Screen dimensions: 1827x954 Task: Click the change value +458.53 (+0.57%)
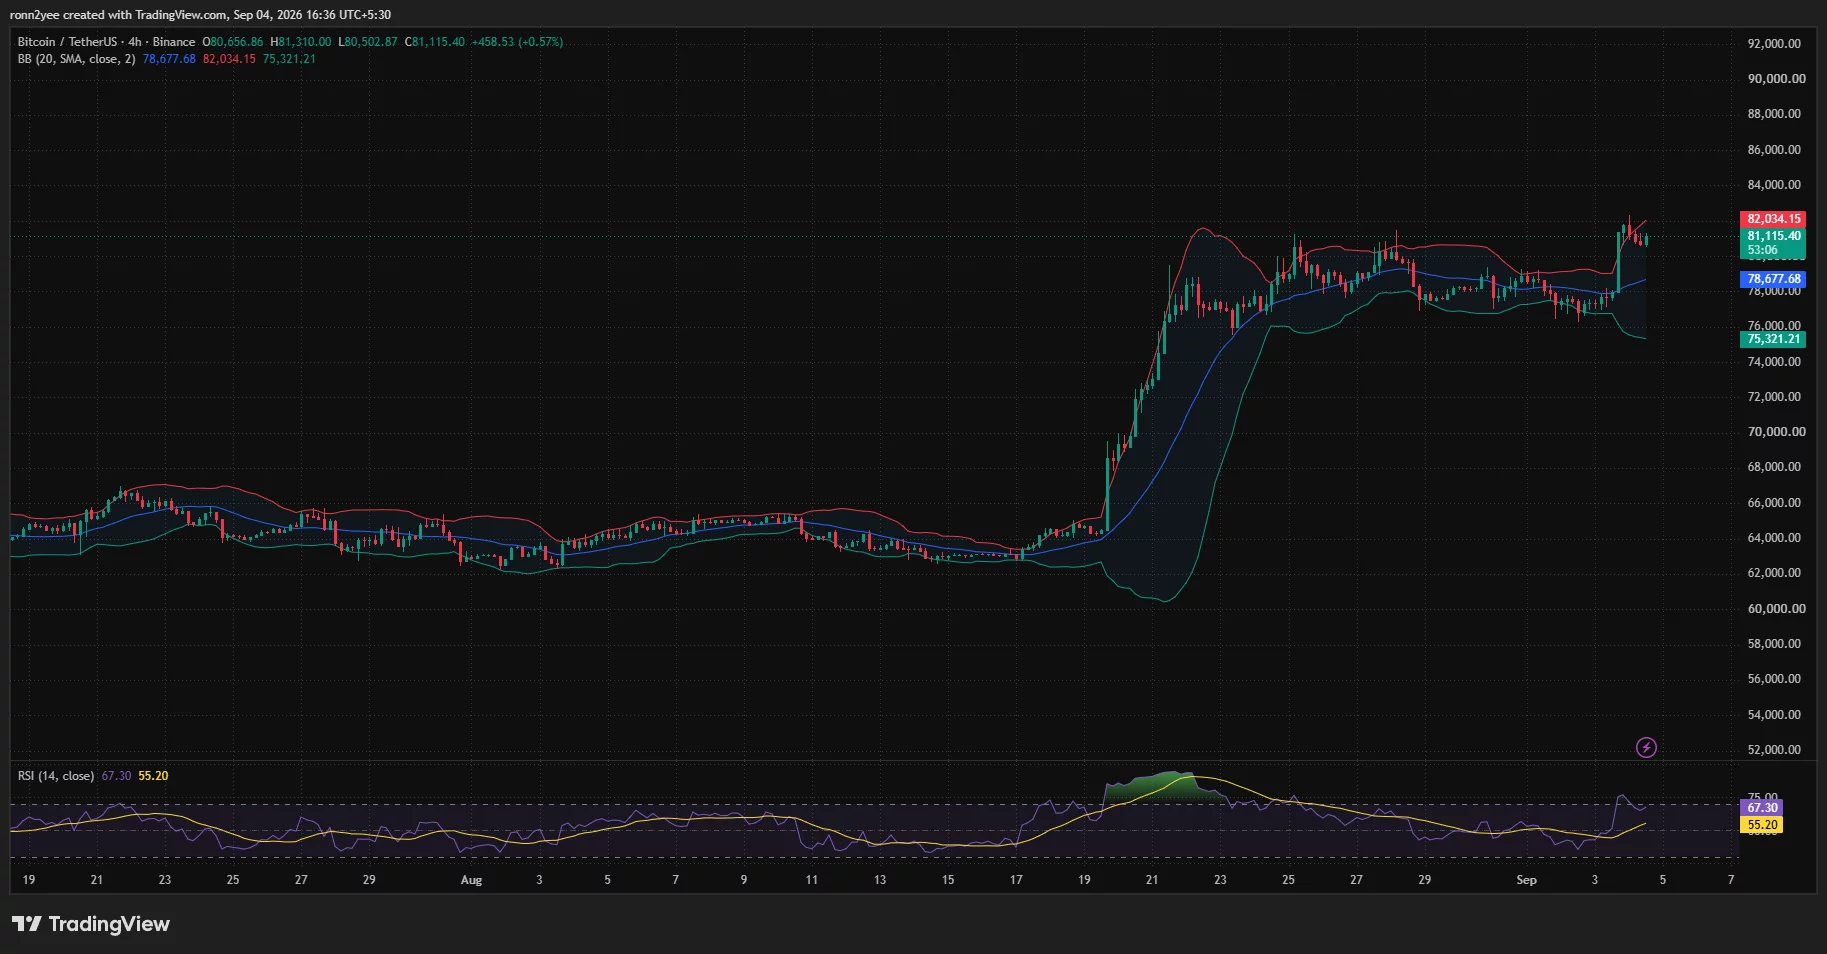point(517,42)
